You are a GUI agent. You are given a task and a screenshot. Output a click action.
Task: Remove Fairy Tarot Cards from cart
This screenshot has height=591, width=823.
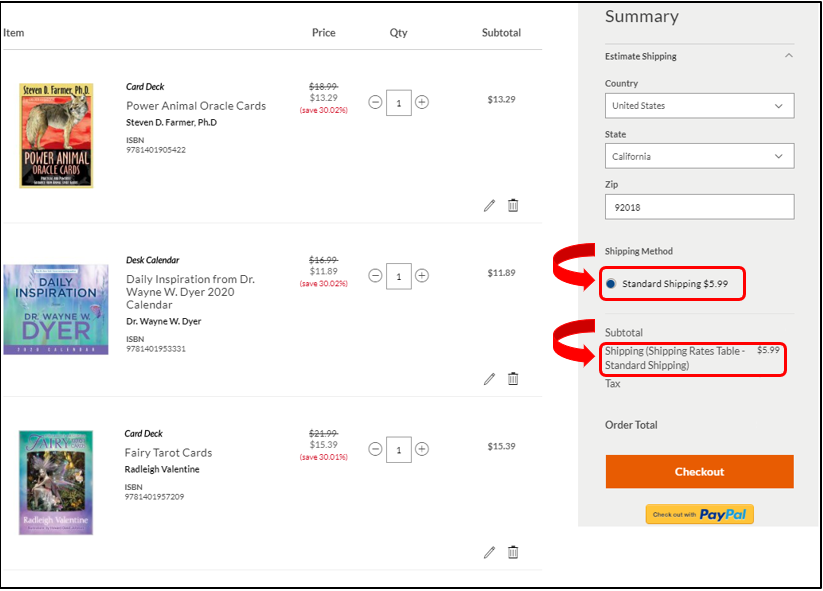tap(513, 552)
